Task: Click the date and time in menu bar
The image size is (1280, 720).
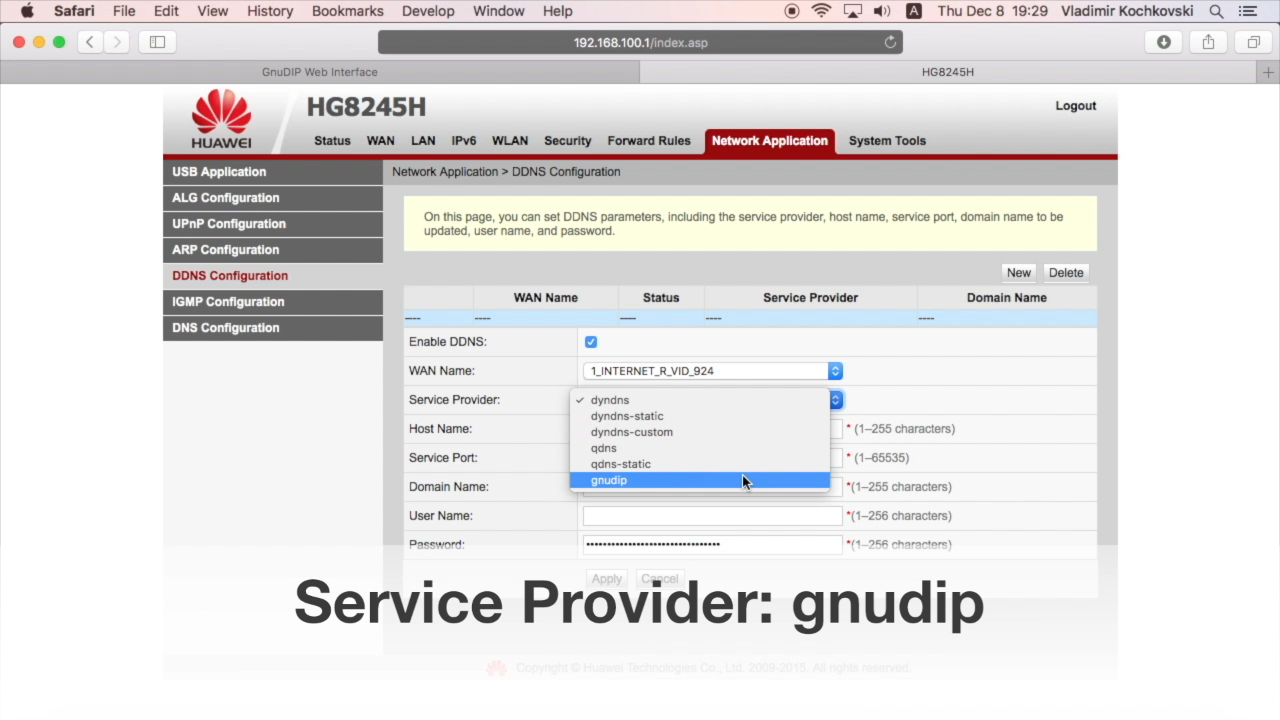Action: click(x=992, y=11)
